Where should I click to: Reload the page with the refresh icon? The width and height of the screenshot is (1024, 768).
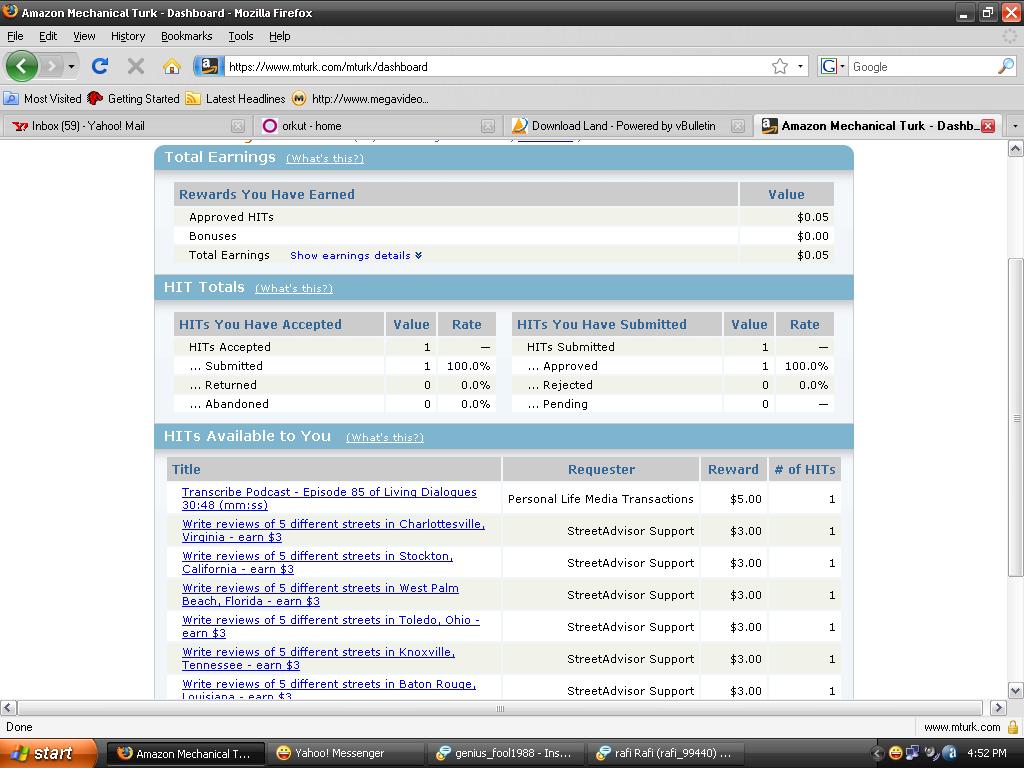tap(100, 66)
